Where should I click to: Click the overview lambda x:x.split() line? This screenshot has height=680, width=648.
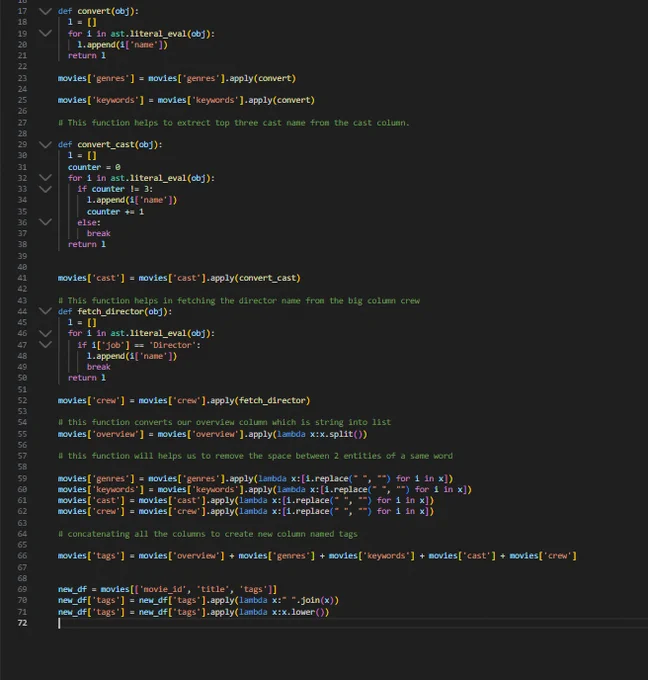[213, 434]
